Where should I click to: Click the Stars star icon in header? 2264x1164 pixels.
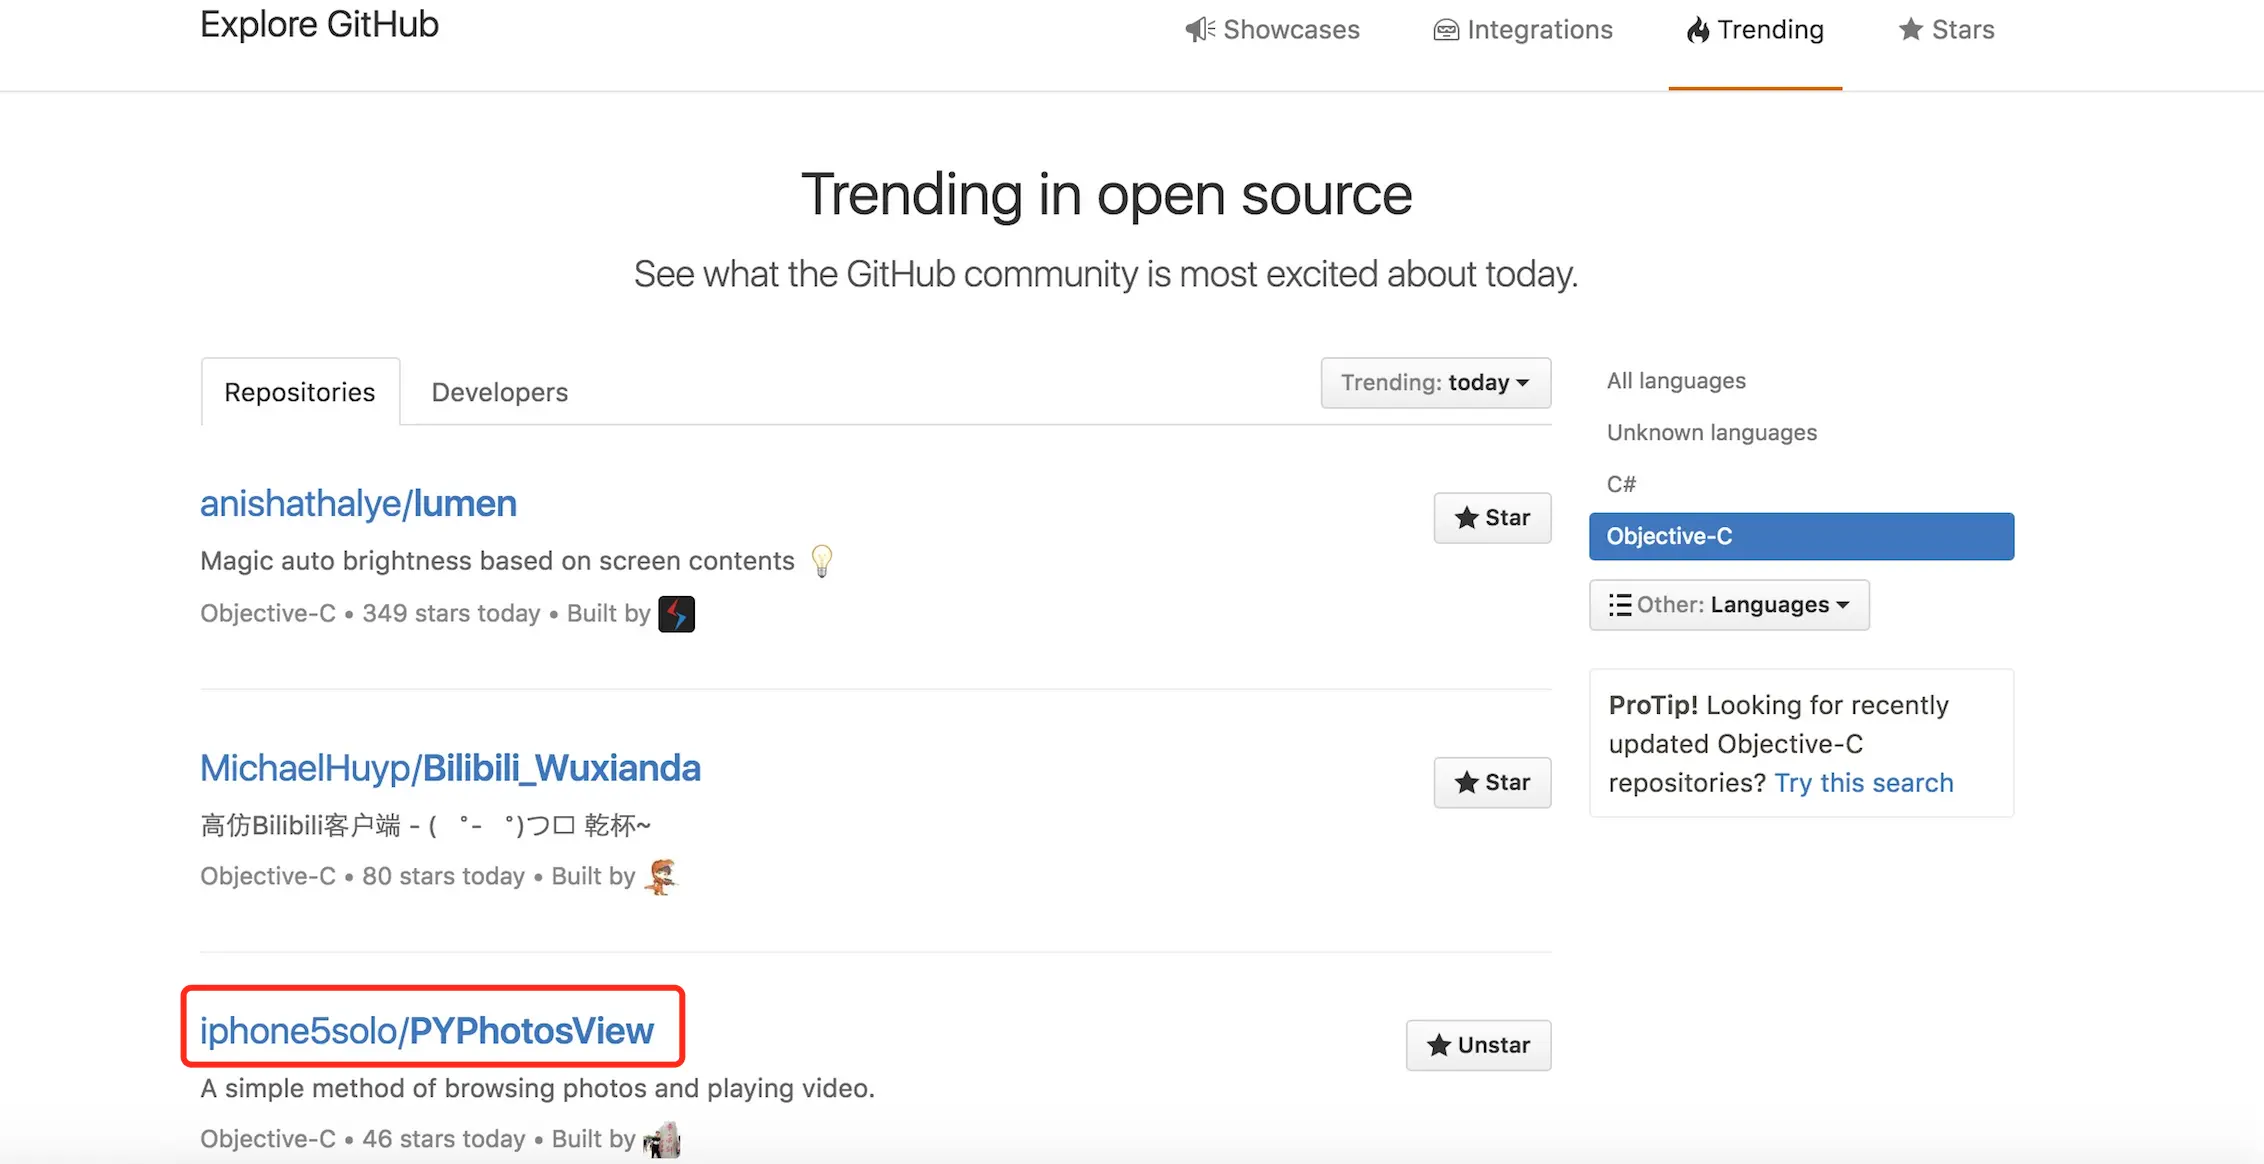coord(1910,30)
